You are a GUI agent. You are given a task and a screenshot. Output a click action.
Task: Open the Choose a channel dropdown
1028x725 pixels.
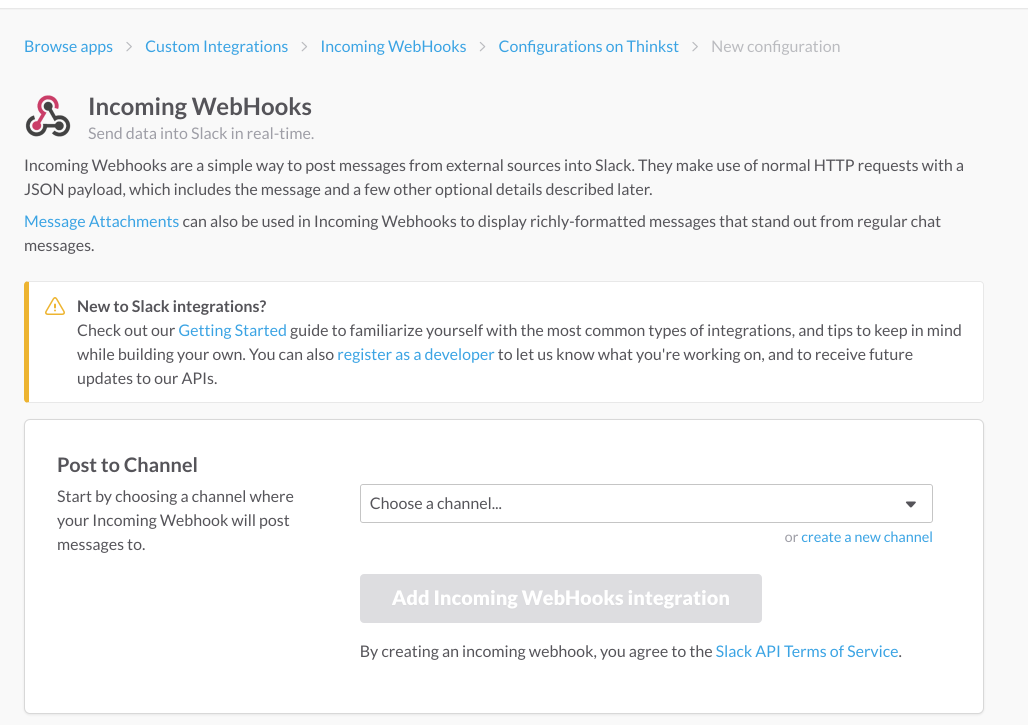pyautogui.click(x=645, y=504)
